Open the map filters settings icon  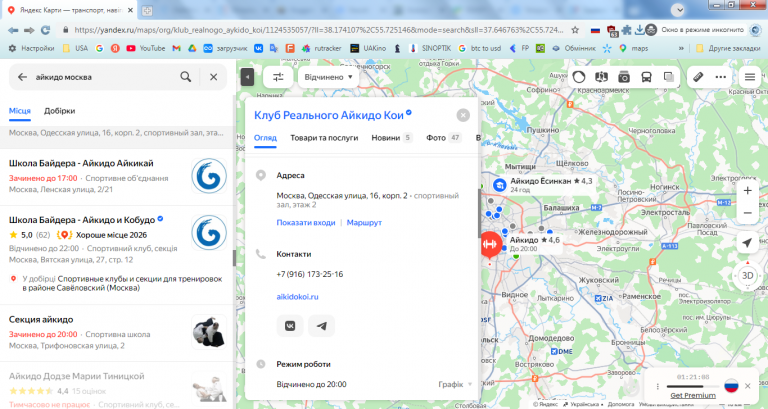click(278, 77)
